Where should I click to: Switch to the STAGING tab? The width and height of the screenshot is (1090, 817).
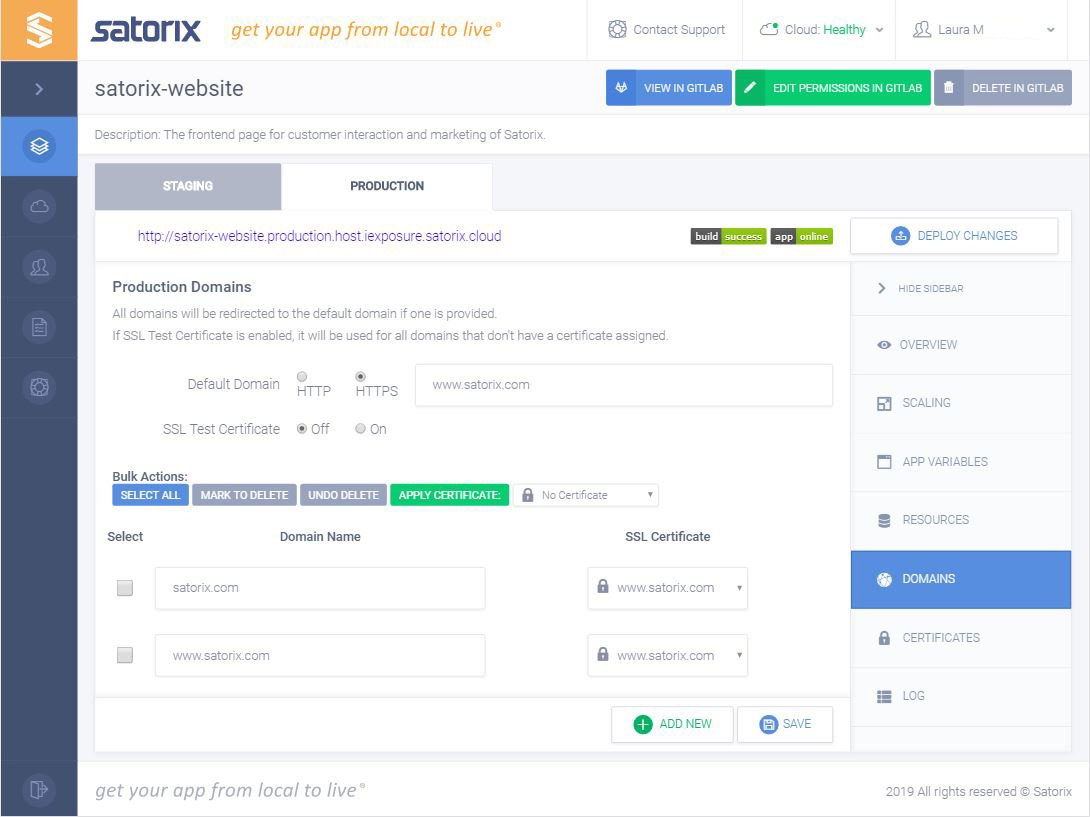(x=186, y=185)
